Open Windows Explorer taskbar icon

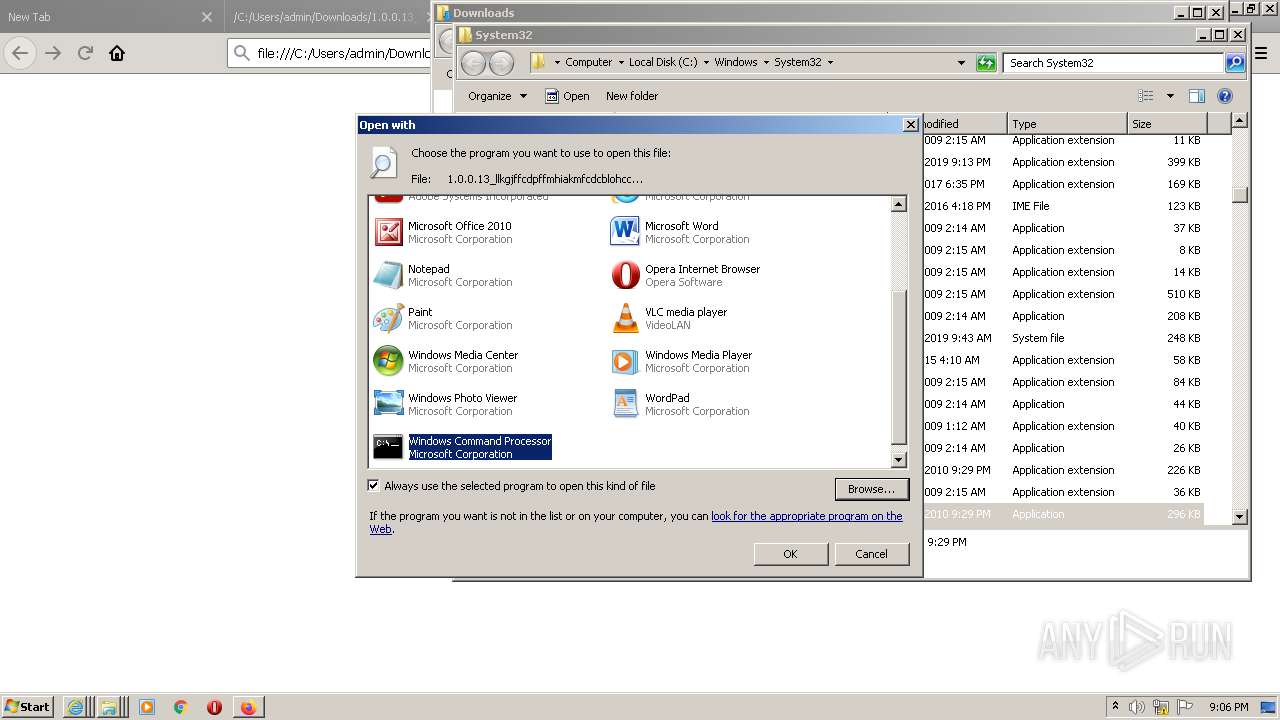pos(109,707)
